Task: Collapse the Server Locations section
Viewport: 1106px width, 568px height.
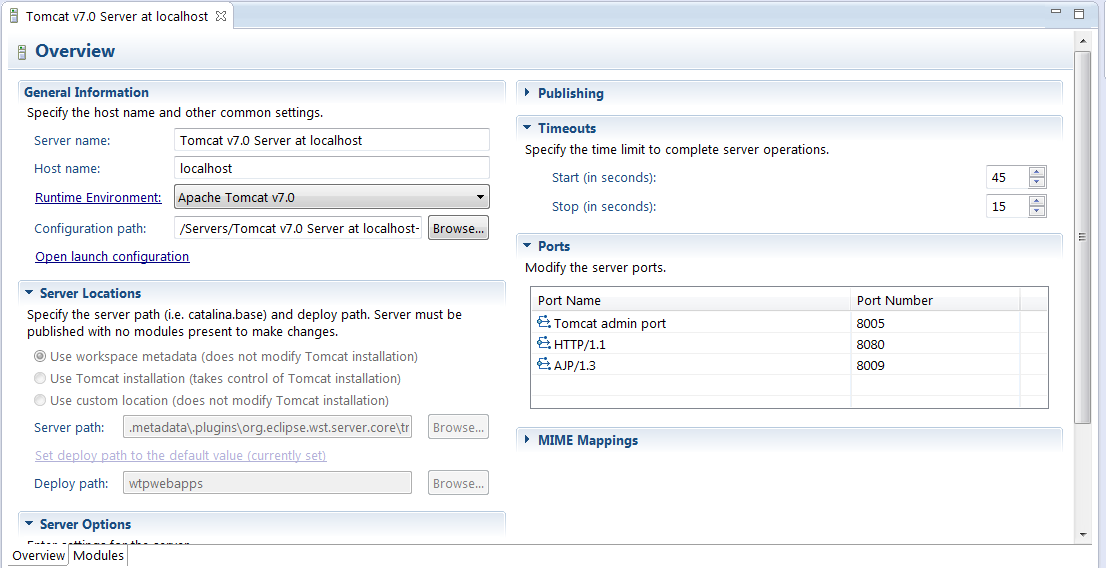Action: pyautogui.click(x=29, y=293)
